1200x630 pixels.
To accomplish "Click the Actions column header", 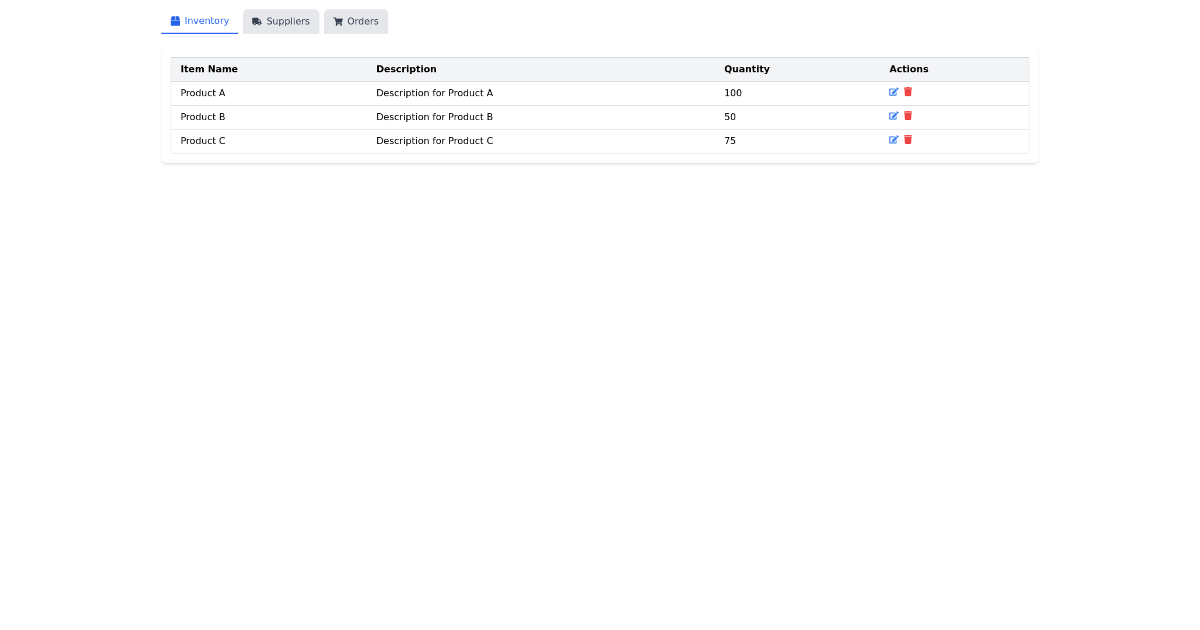I will tap(908, 69).
